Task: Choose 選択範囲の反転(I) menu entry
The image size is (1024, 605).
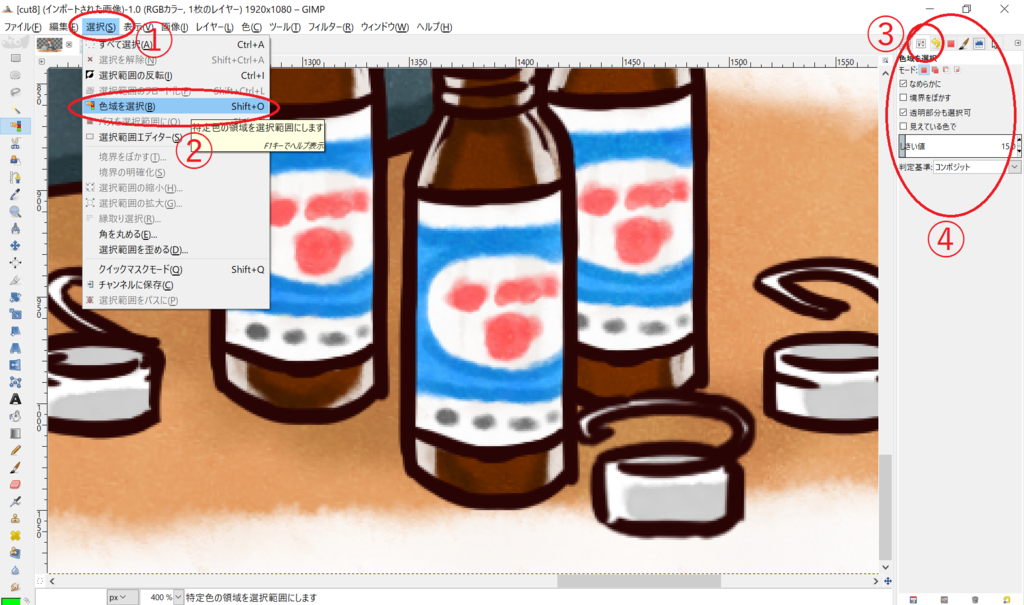Action: tap(176, 75)
